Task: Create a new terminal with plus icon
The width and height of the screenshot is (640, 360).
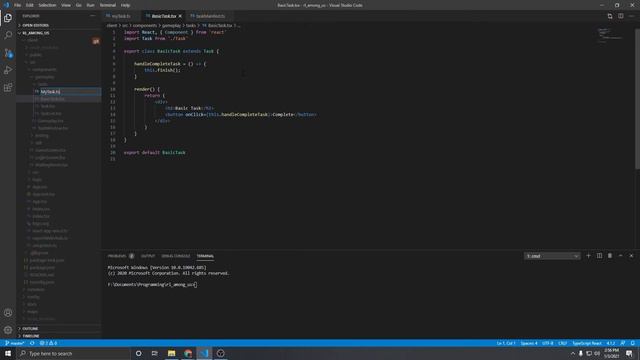Action: pyautogui.click(x=588, y=256)
